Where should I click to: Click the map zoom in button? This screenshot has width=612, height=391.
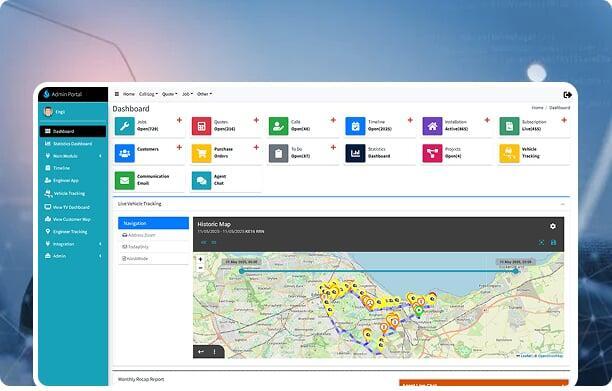tap(200, 259)
